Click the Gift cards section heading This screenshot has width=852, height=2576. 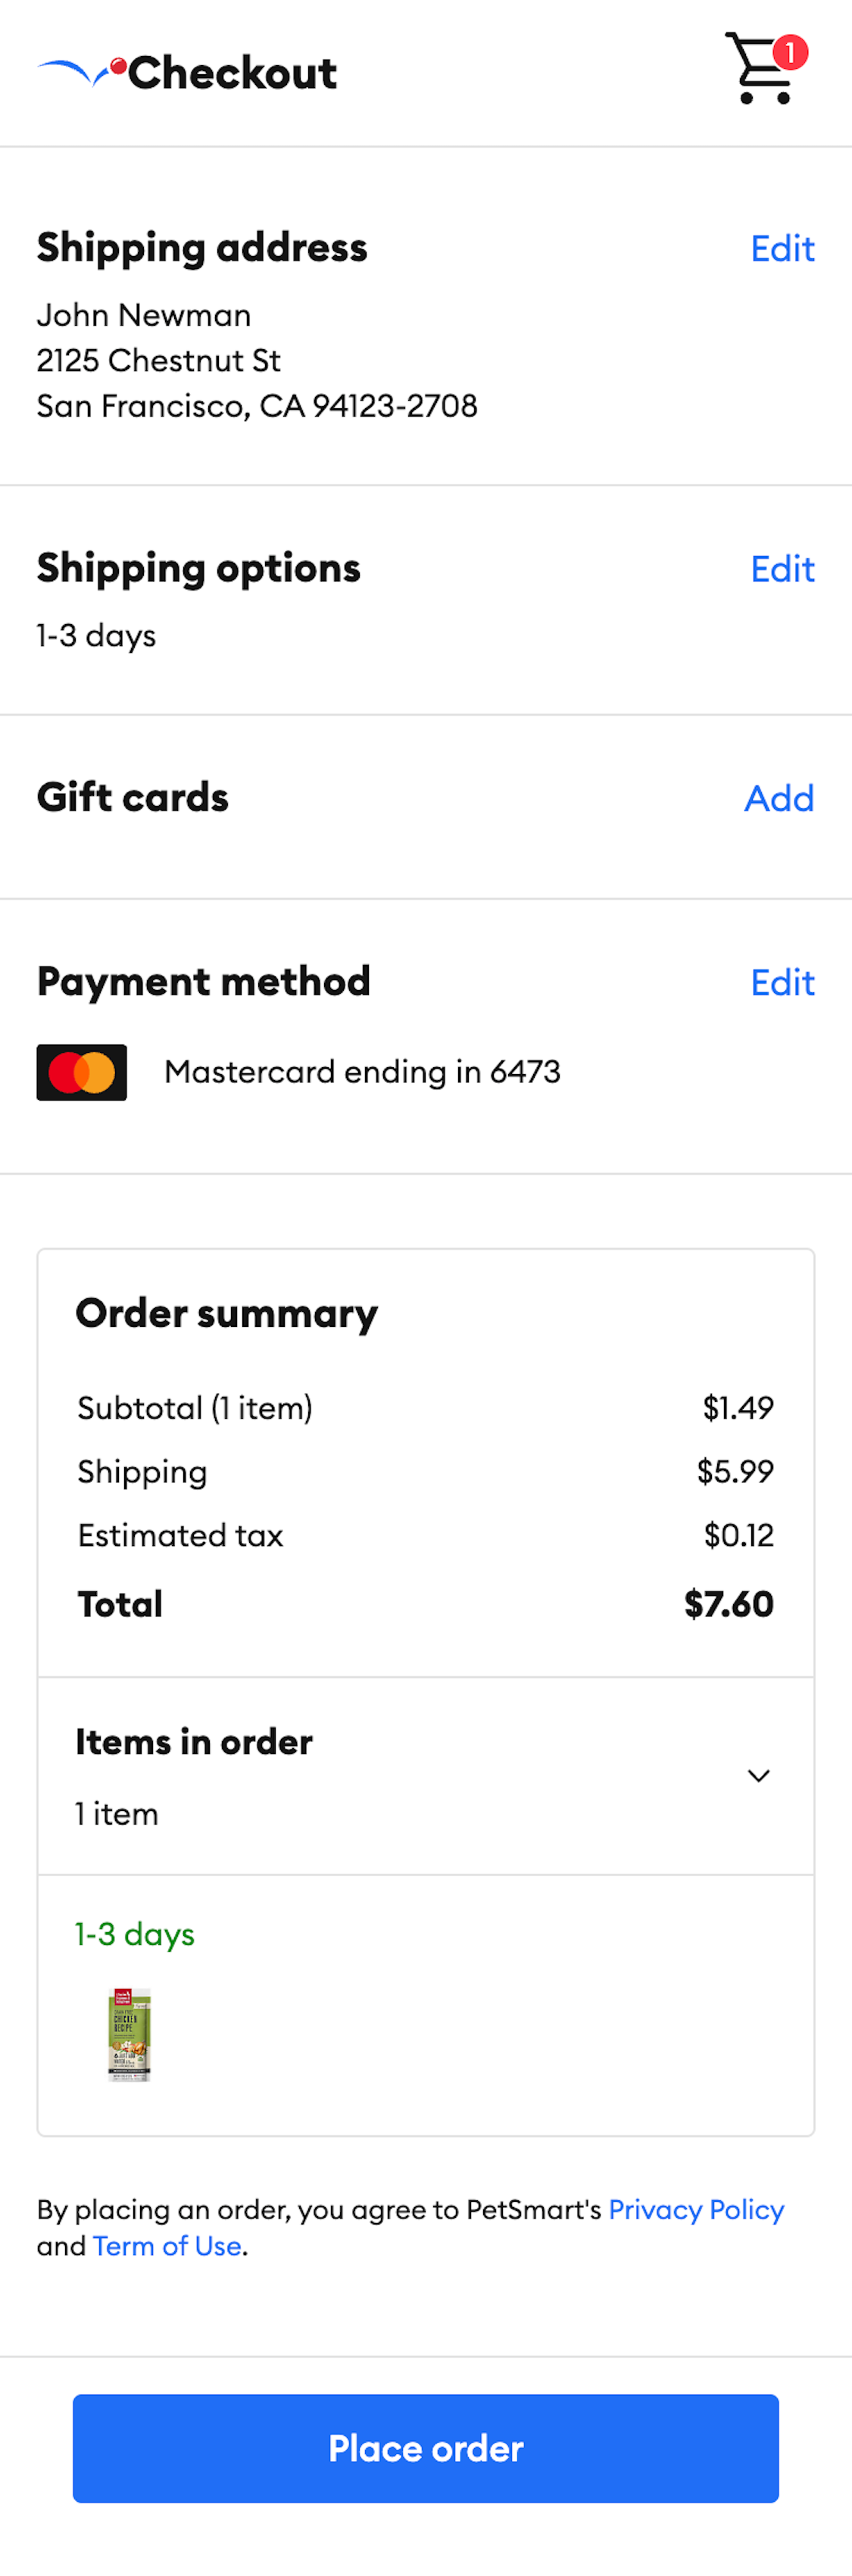tap(133, 797)
